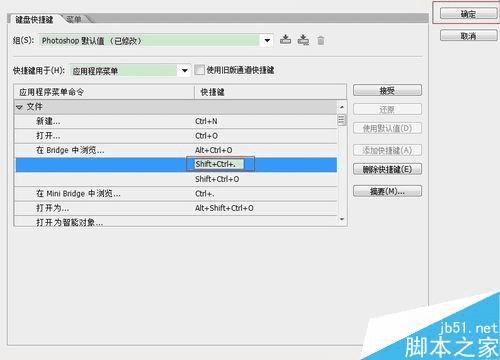This screenshot has width=500, height=360.
Task: Click the Alt+Shift+Ctrl+O shortcut cell
Action: point(224,208)
